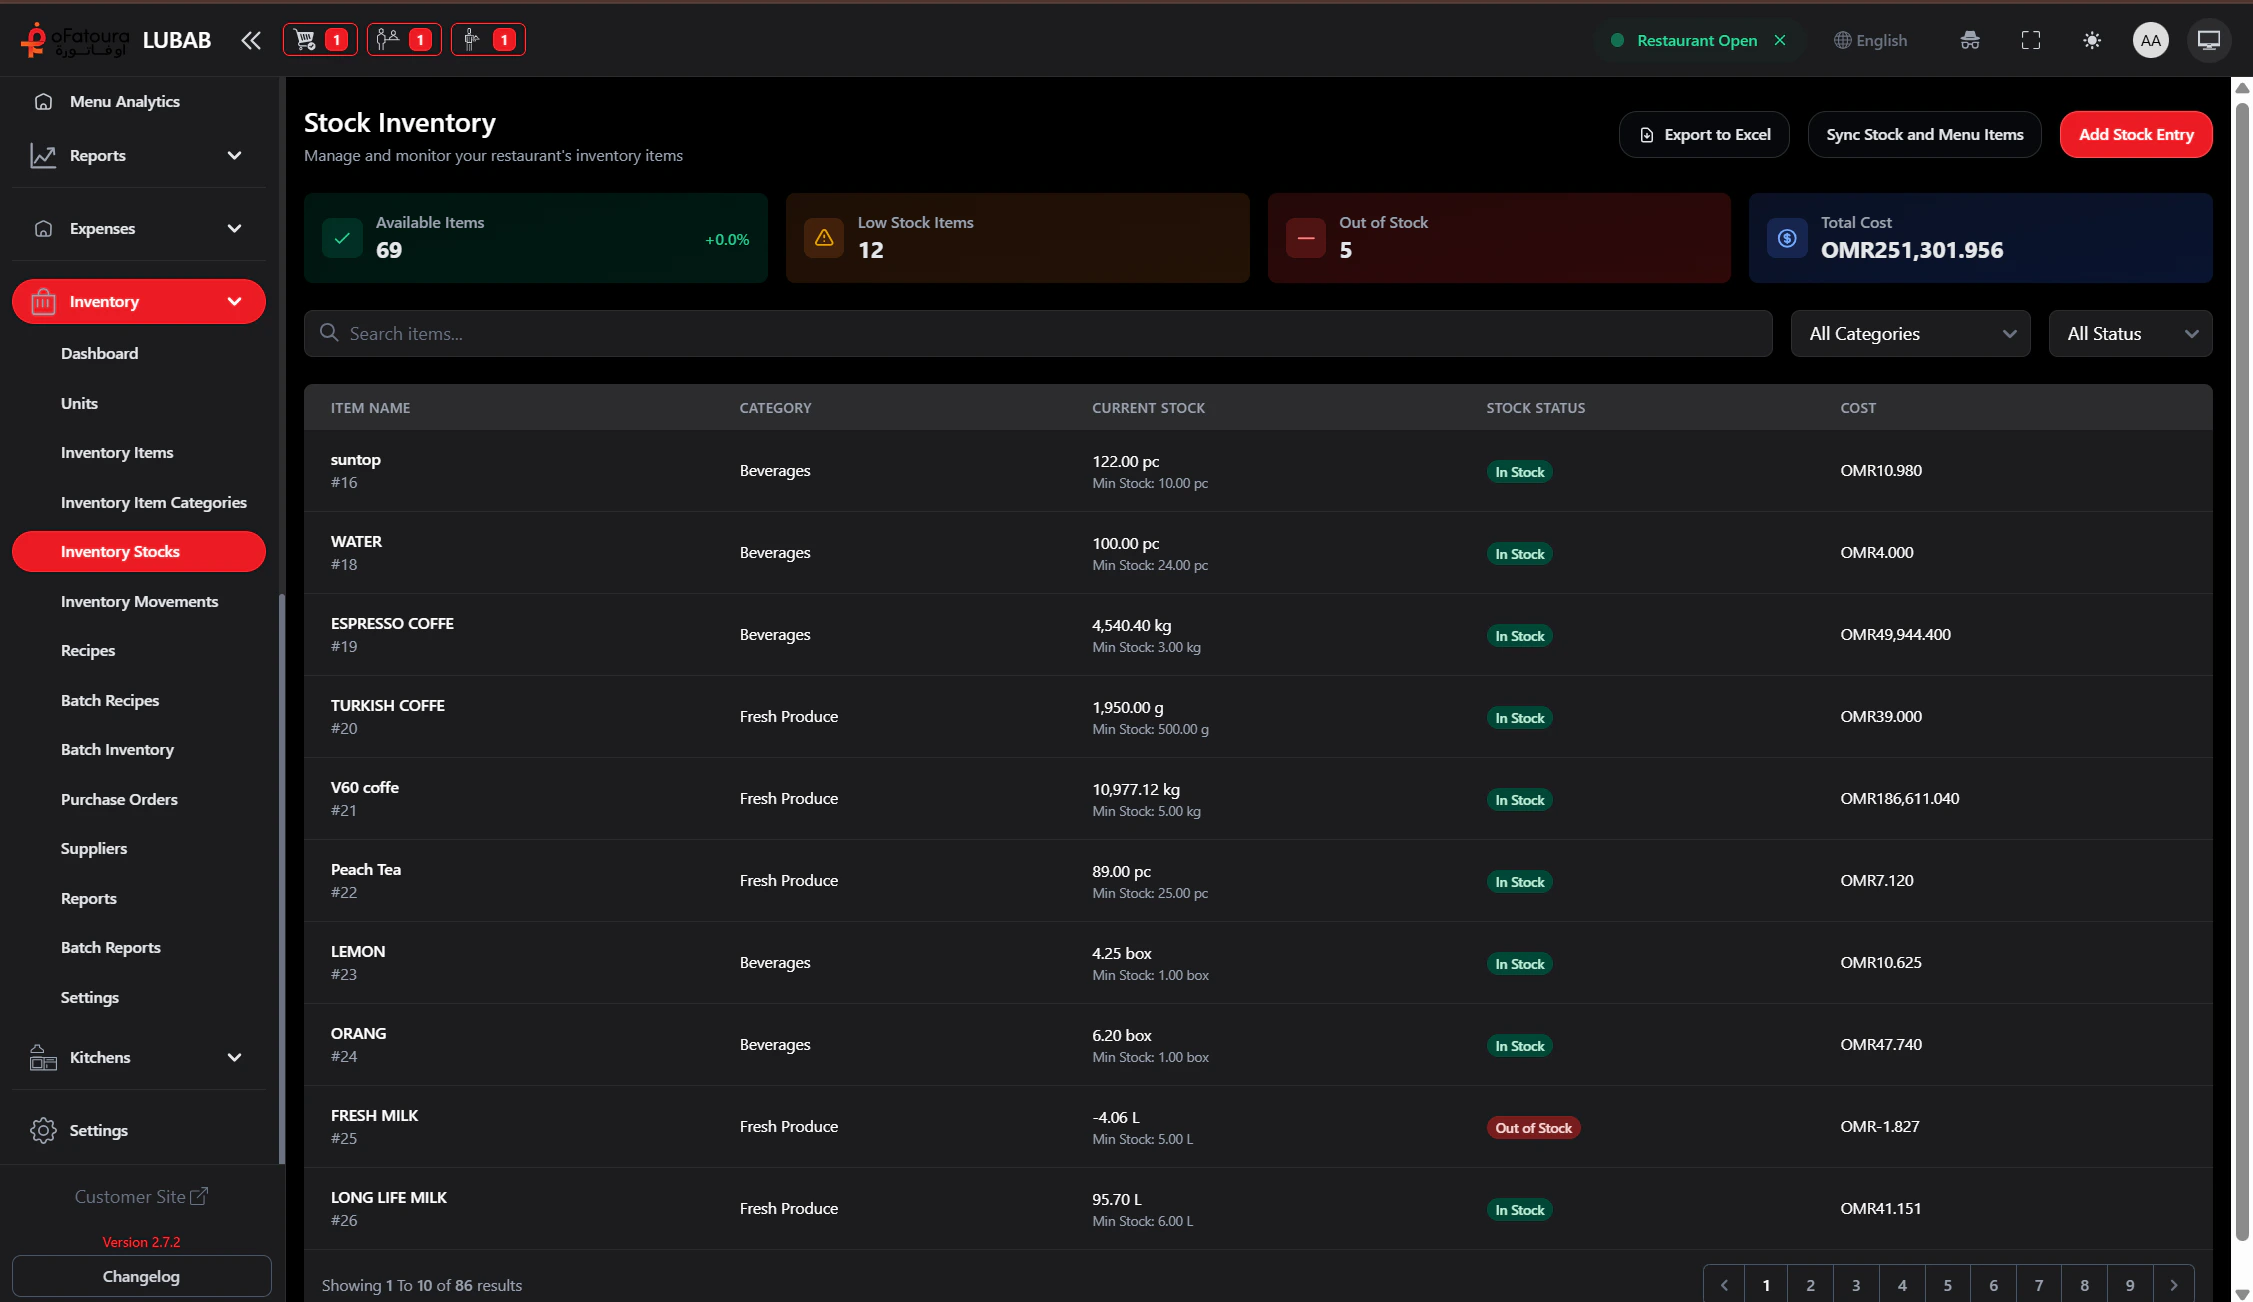
Task: Enter fullscreen mode via the frame icon
Action: point(2031,40)
